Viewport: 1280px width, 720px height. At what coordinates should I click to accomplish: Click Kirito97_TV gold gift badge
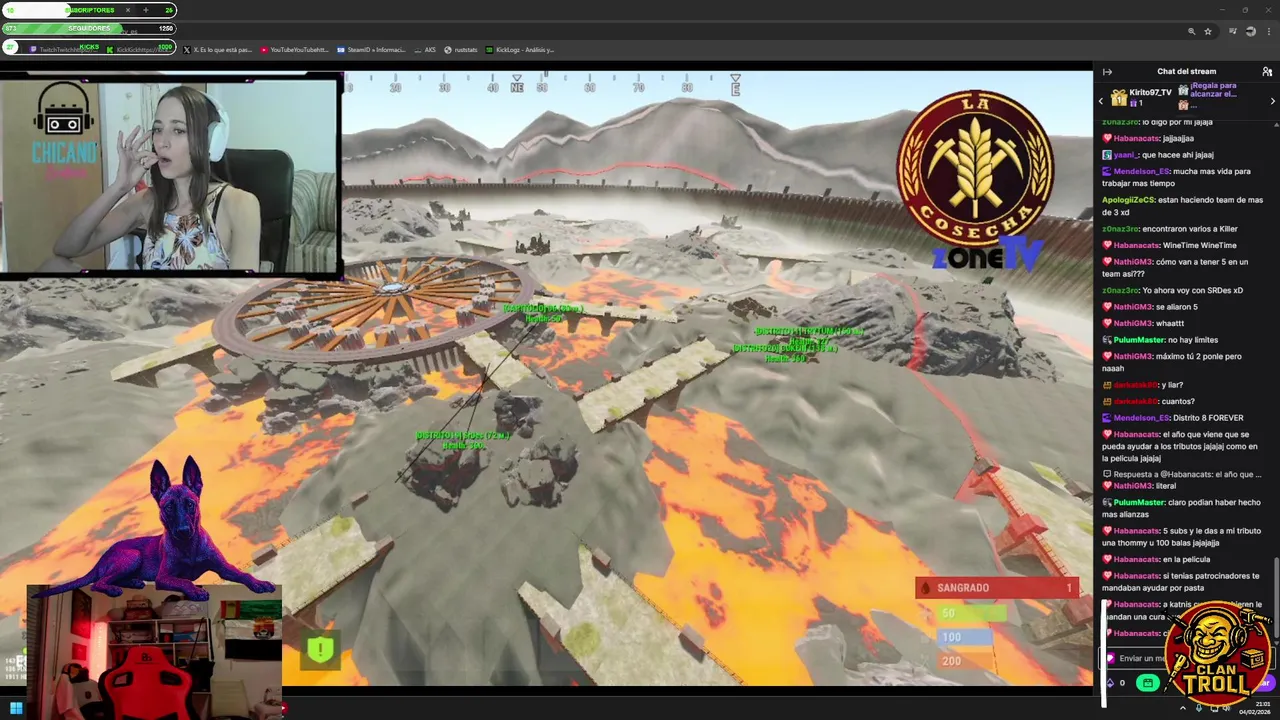[x=1119, y=98]
